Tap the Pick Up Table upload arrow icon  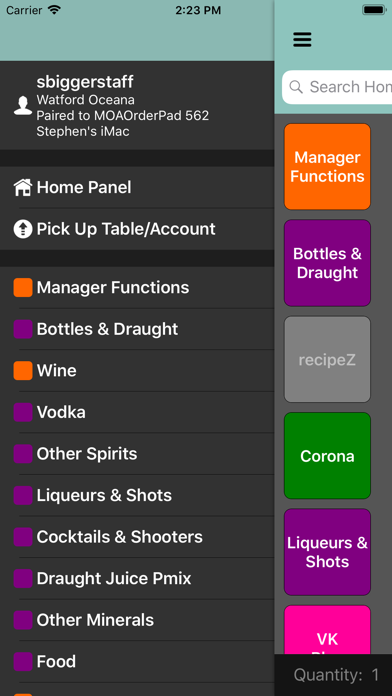(x=23, y=229)
